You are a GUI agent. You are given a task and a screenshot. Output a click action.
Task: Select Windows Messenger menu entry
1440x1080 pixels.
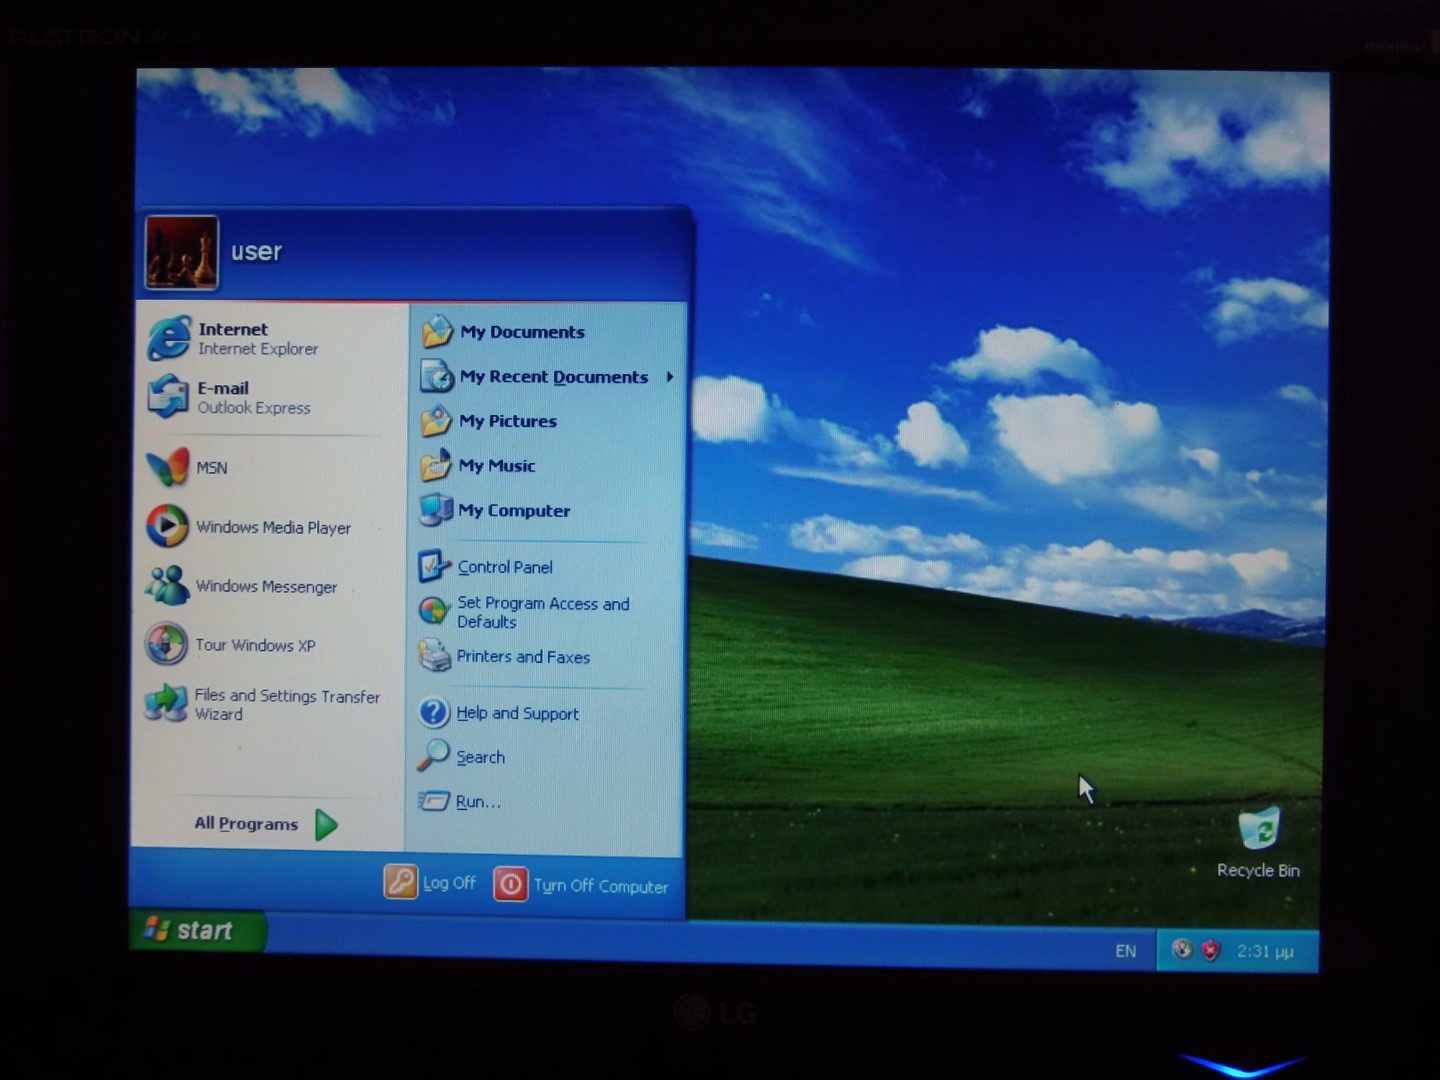click(268, 585)
